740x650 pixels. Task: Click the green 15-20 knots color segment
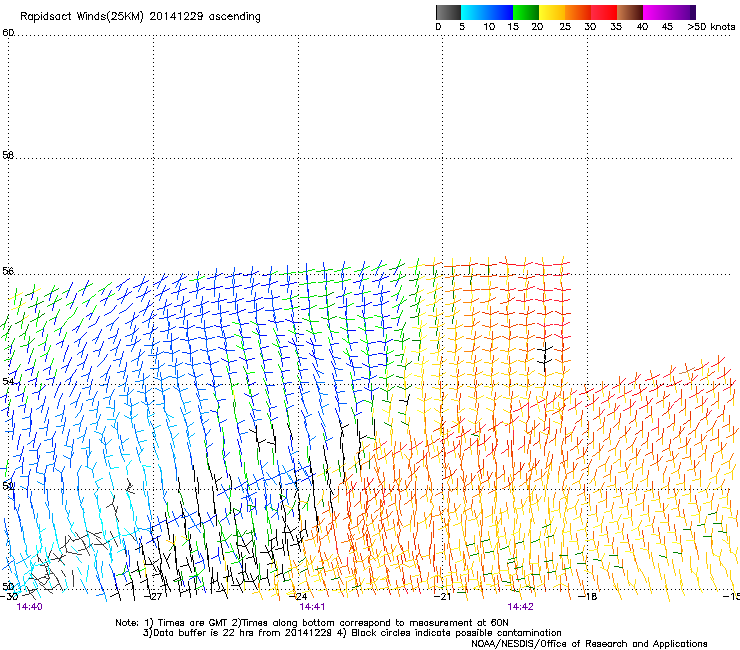tap(526, 12)
